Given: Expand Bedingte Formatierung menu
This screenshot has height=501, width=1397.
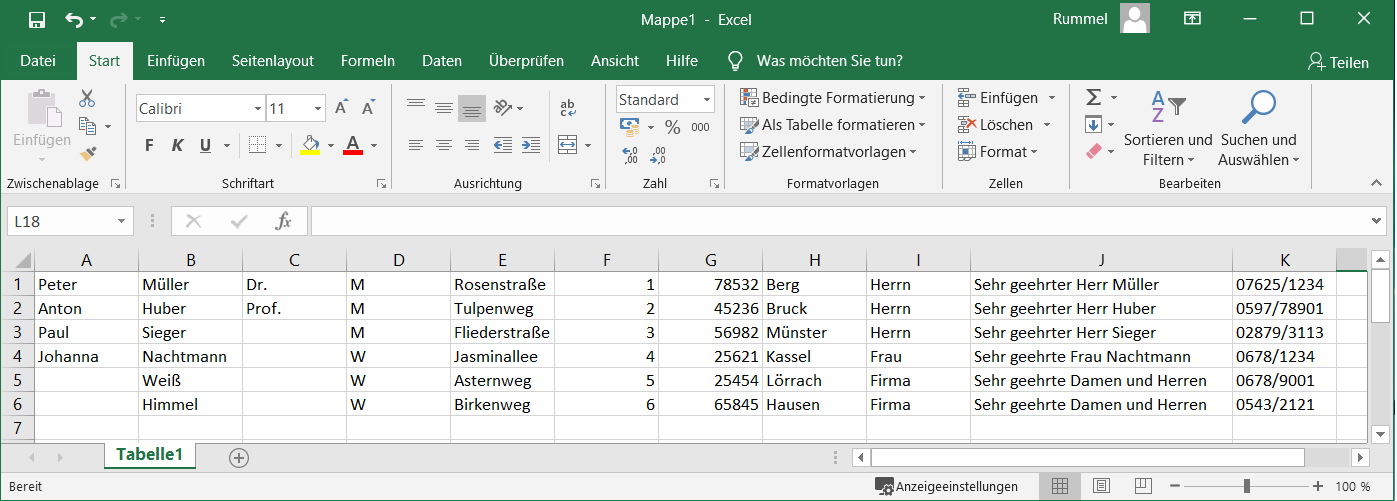Looking at the screenshot, I should pos(832,98).
